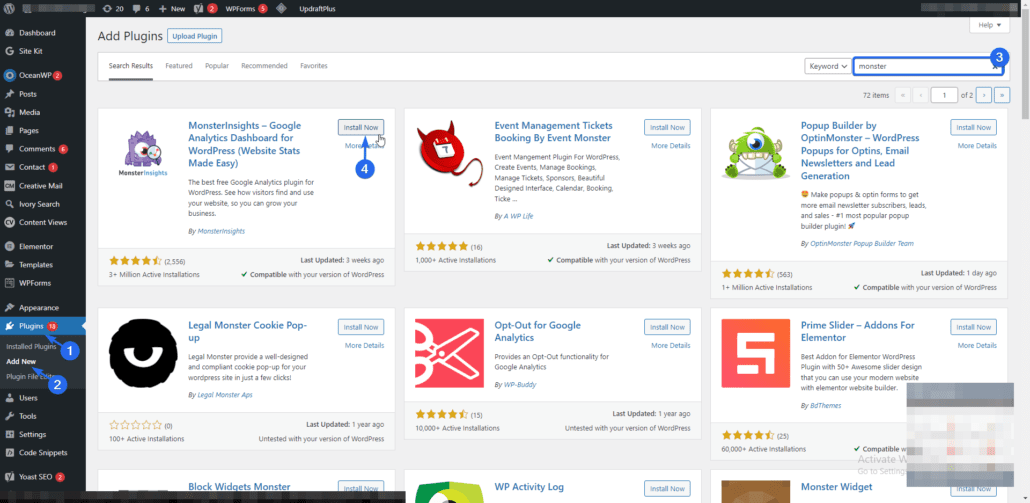Click the Upload Plugin button

(x=194, y=36)
